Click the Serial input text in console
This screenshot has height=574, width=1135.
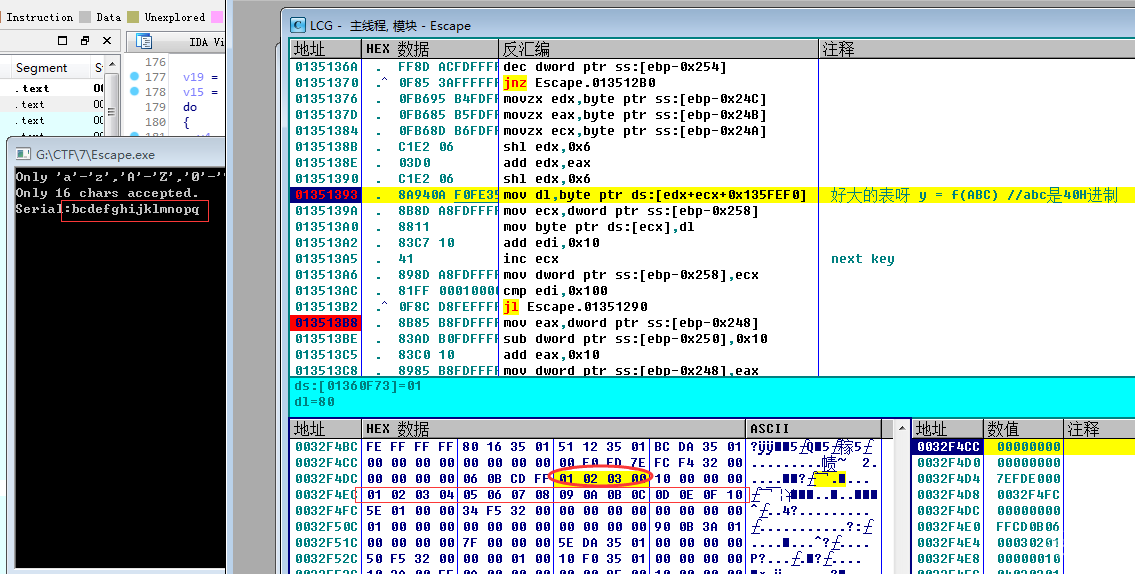135,209
